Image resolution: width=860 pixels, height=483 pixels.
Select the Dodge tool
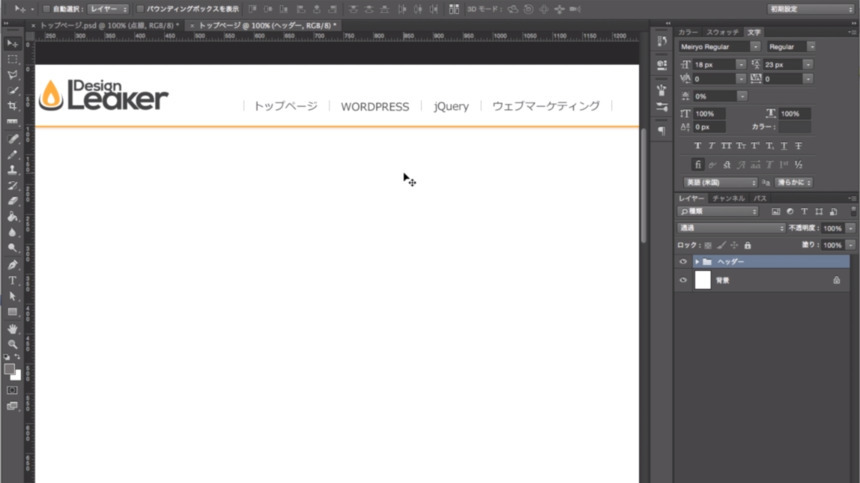pyautogui.click(x=12, y=248)
